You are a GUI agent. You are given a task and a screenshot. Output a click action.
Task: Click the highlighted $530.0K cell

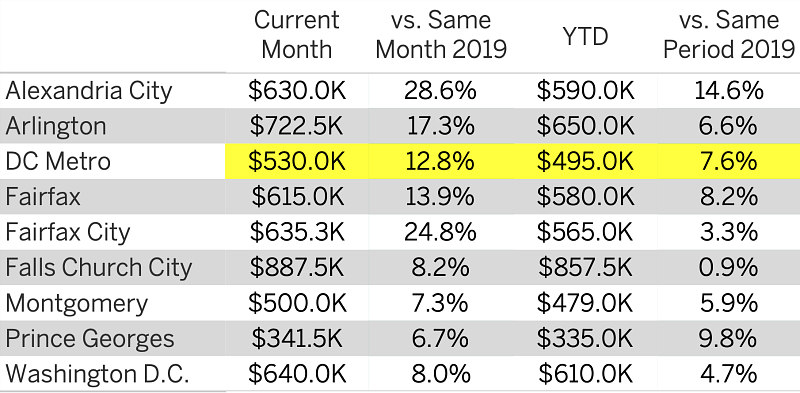pos(297,162)
